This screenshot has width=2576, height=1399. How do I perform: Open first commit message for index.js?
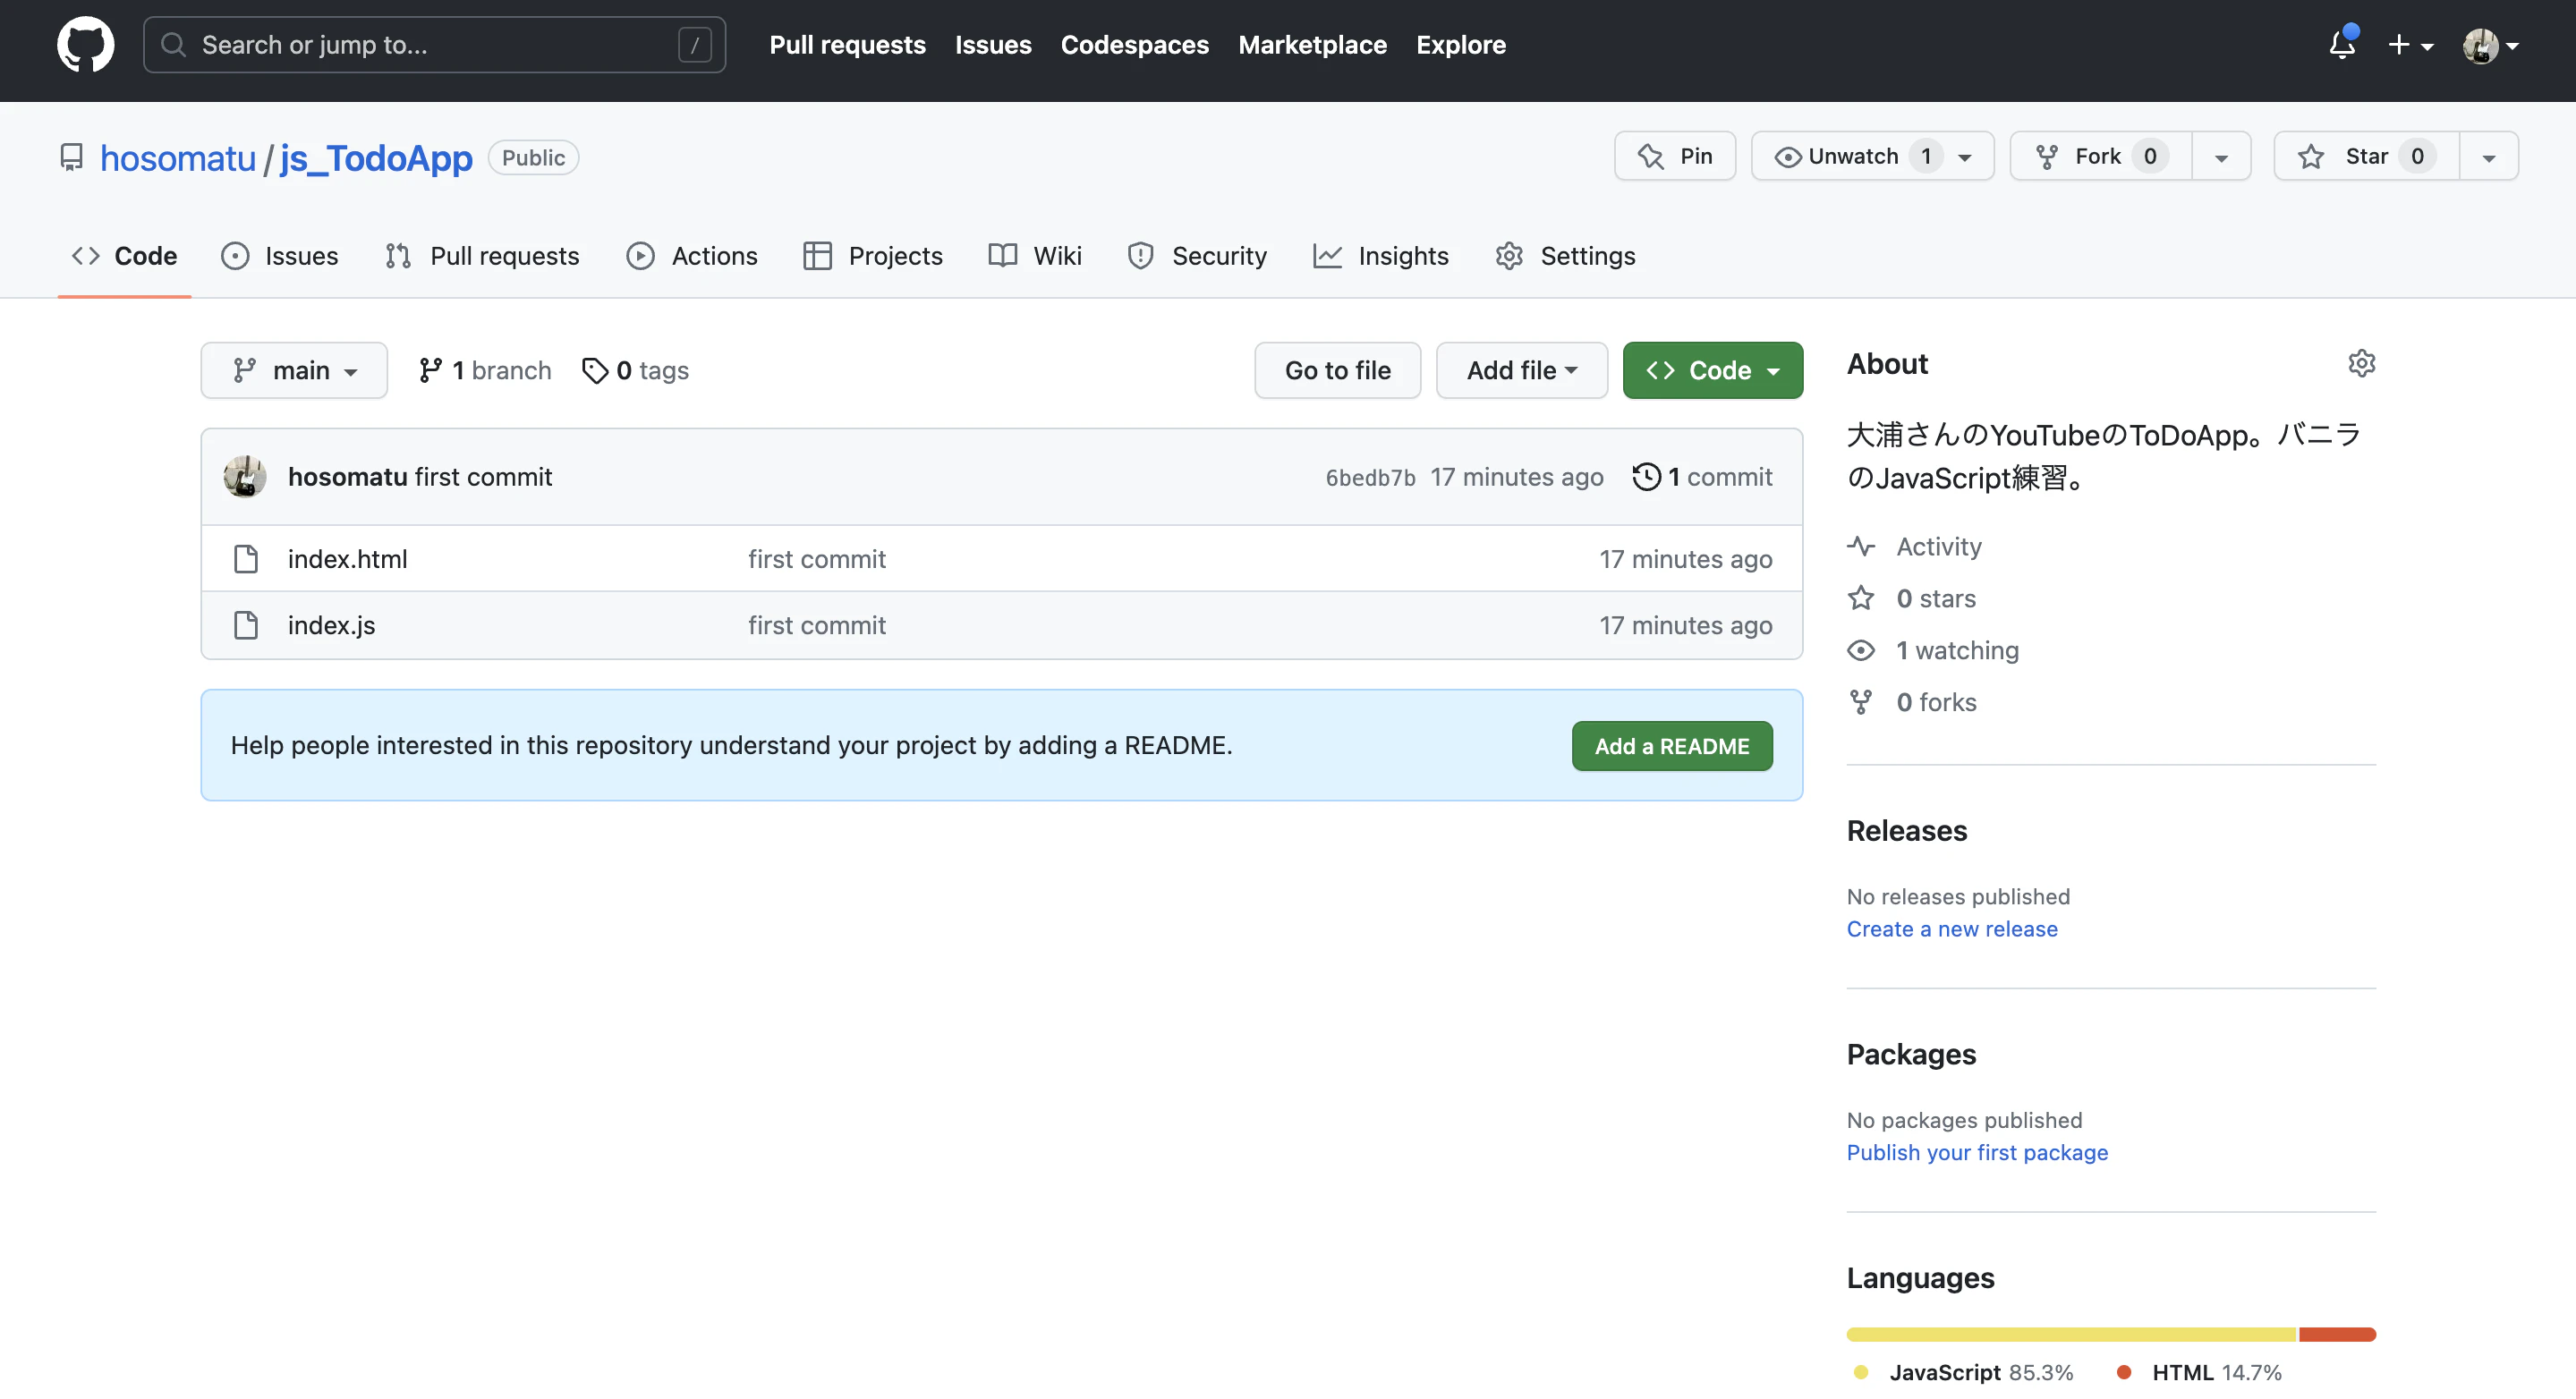point(817,625)
